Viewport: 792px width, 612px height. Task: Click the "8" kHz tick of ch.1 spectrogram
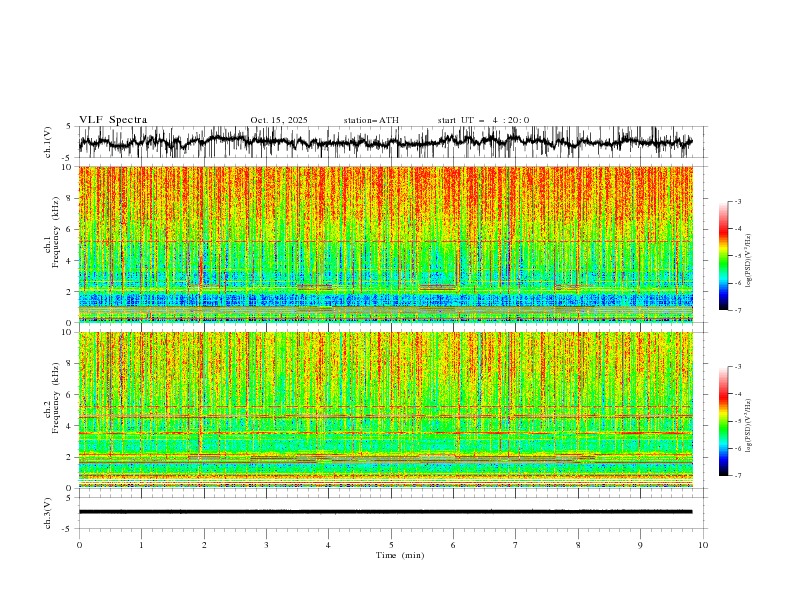tap(70, 198)
